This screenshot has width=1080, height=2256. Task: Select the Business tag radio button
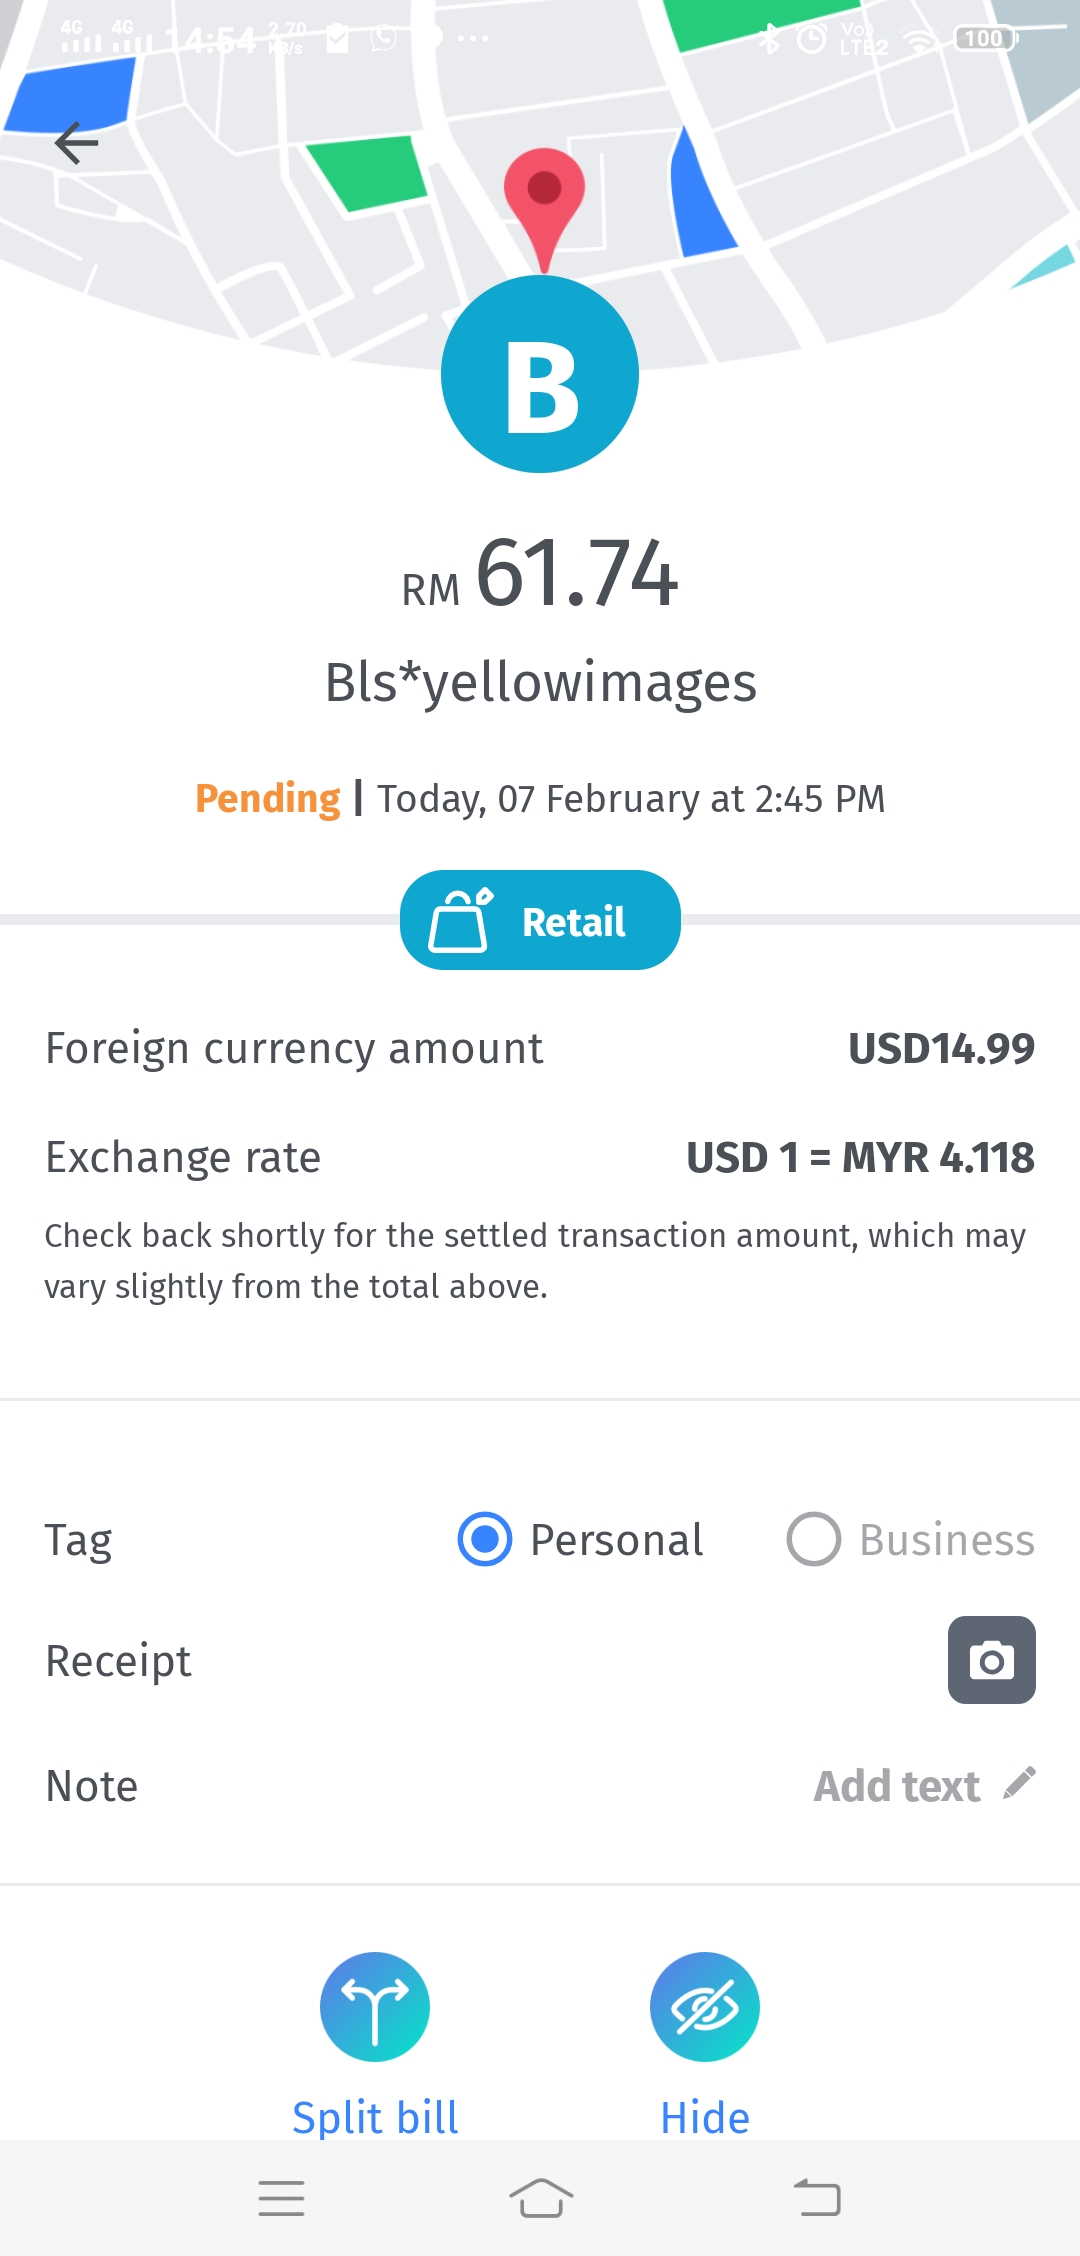click(813, 1539)
